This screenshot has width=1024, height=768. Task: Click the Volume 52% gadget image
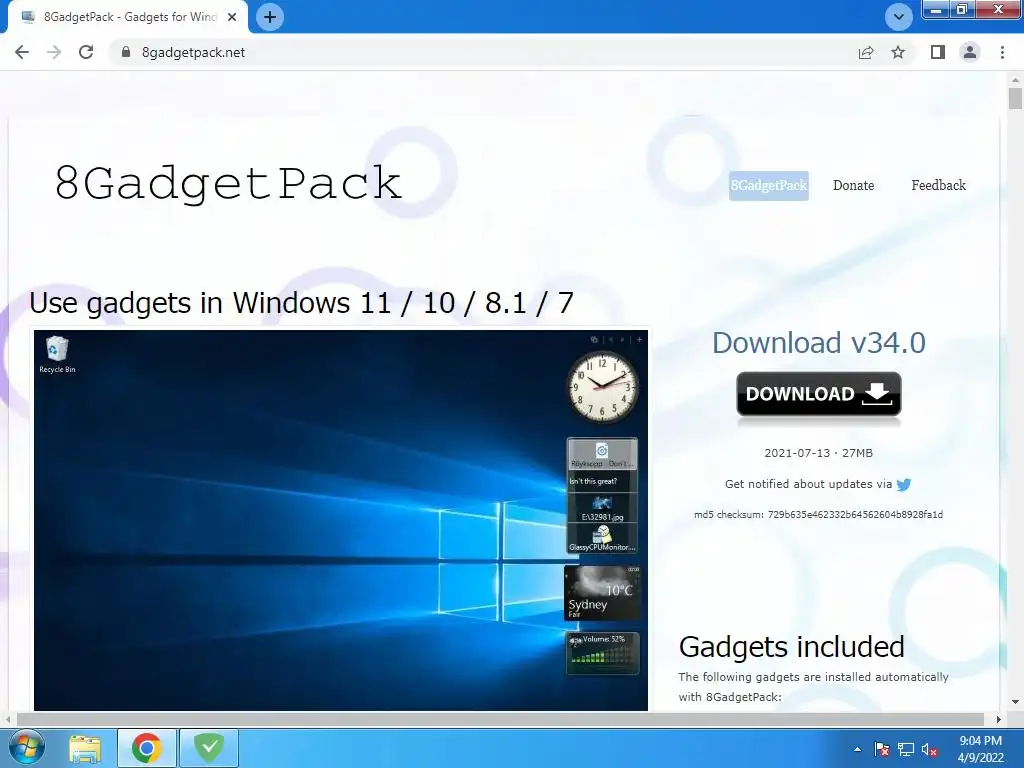[x=602, y=653]
